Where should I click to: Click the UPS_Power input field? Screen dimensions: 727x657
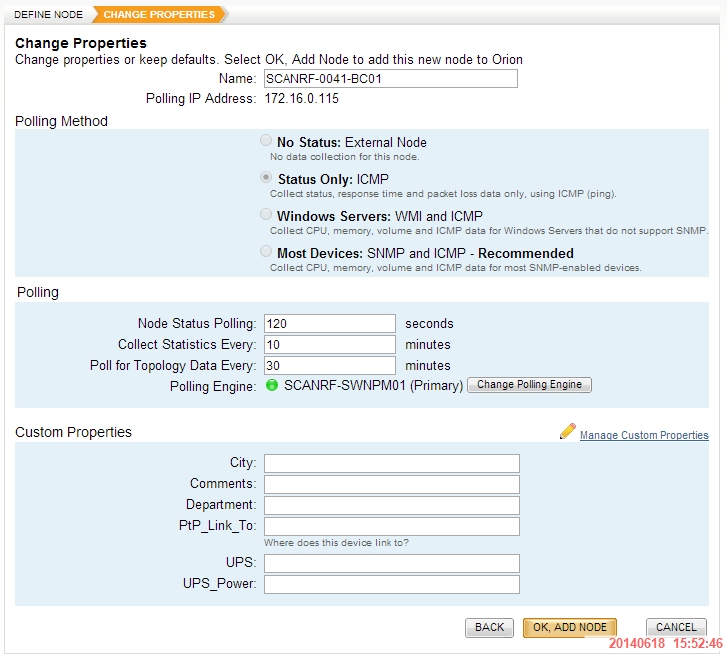click(x=392, y=584)
